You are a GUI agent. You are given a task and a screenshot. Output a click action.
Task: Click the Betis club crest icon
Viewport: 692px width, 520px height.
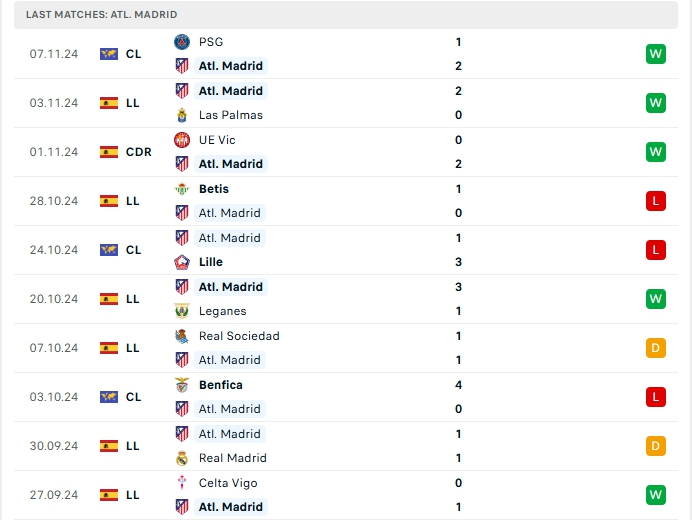[182, 189]
